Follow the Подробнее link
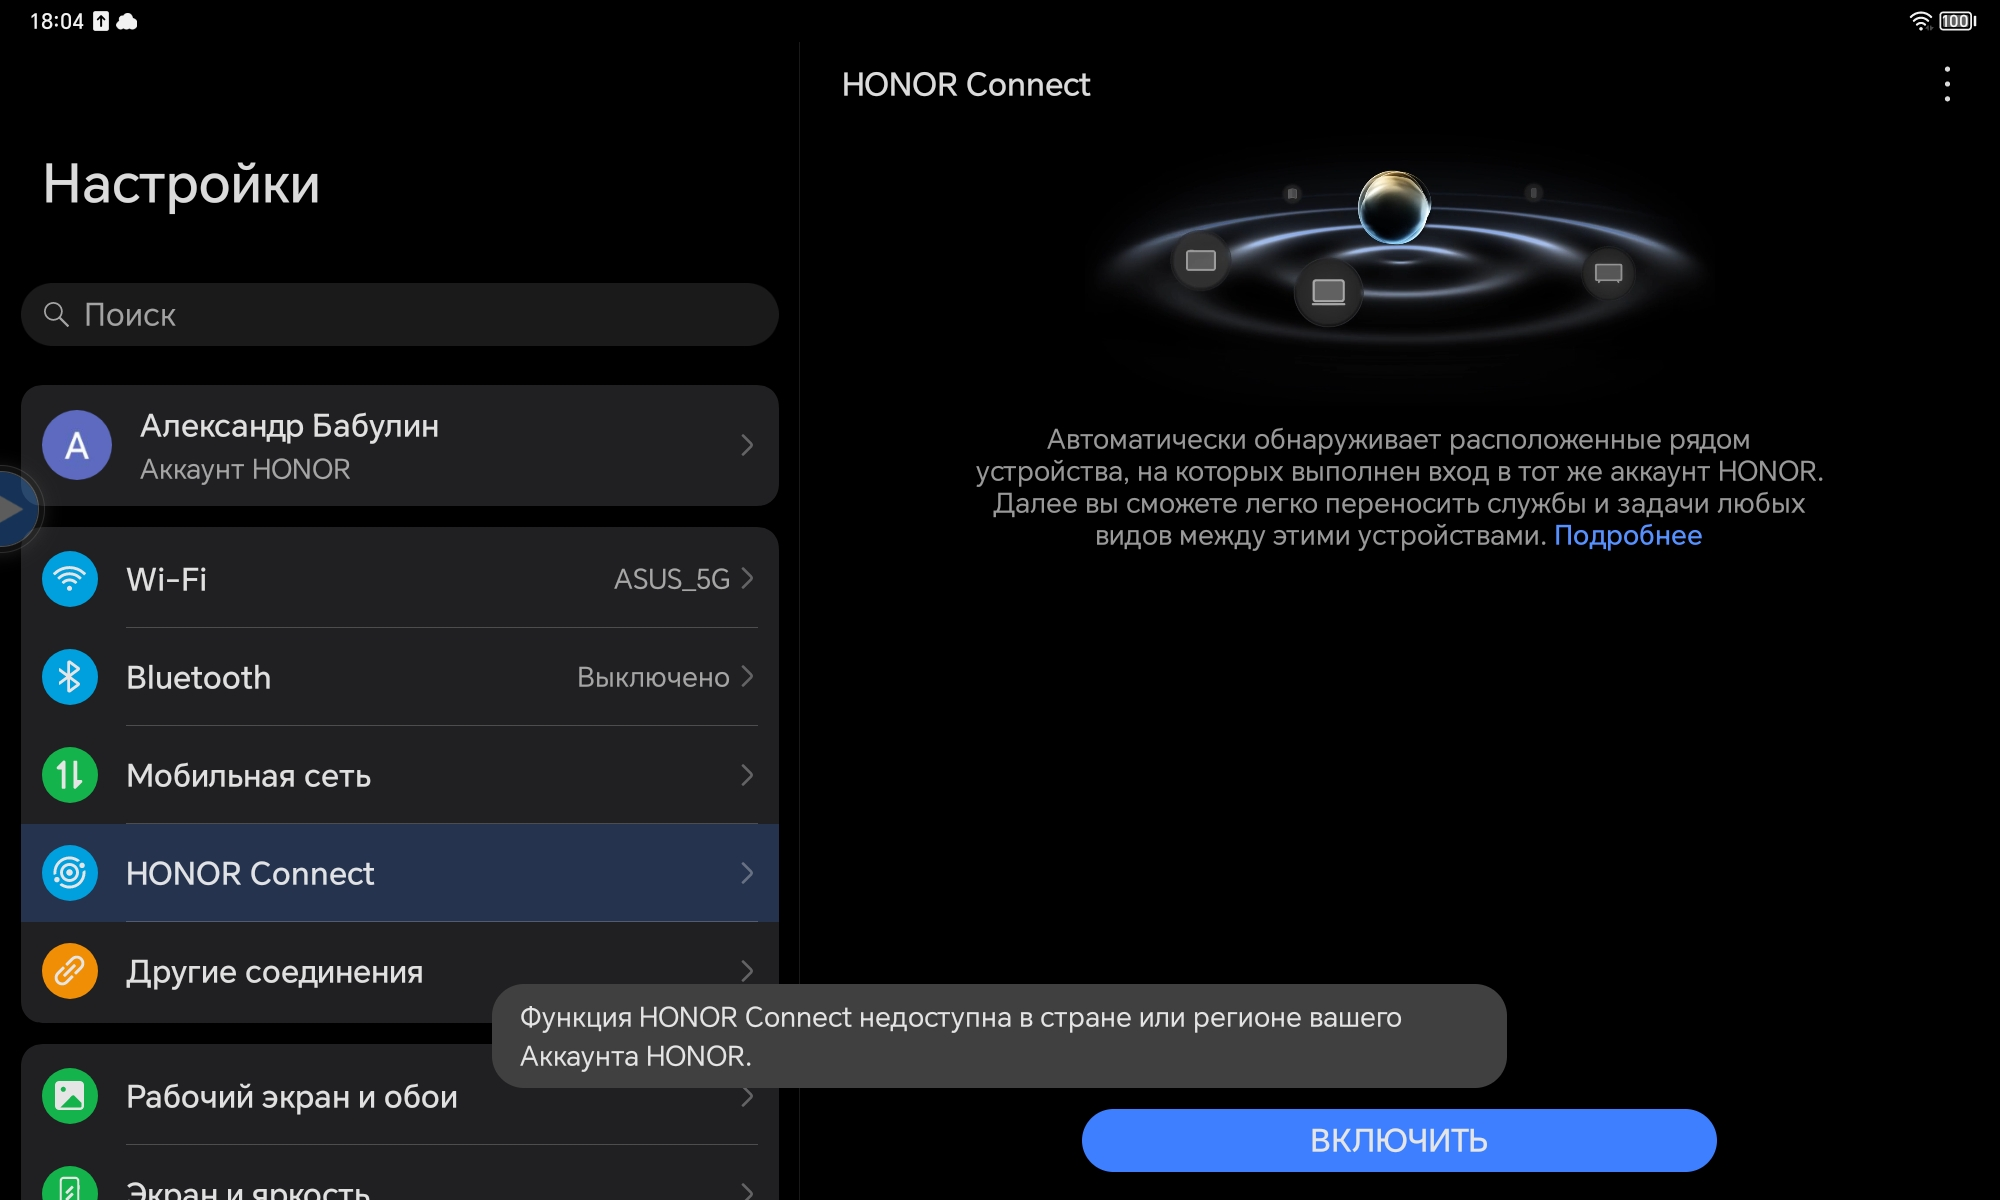The height and width of the screenshot is (1200, 2000). click(x=1627, y=536)
